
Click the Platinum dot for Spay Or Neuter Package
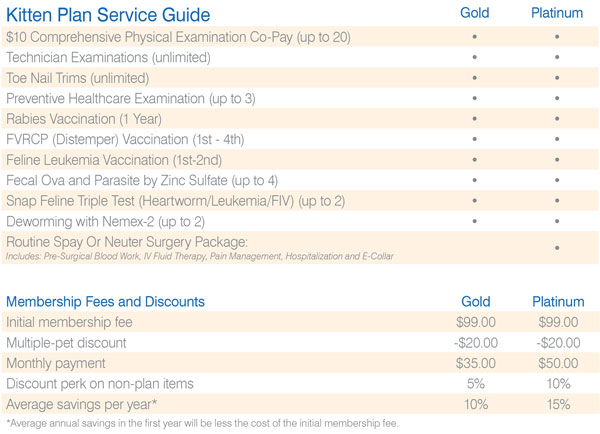coord(557,248)
